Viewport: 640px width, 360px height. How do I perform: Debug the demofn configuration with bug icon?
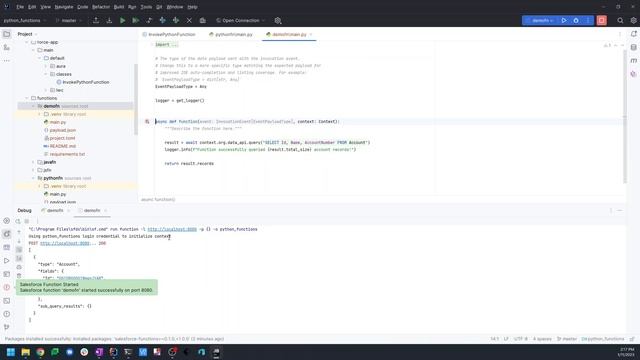pos(576,20)
